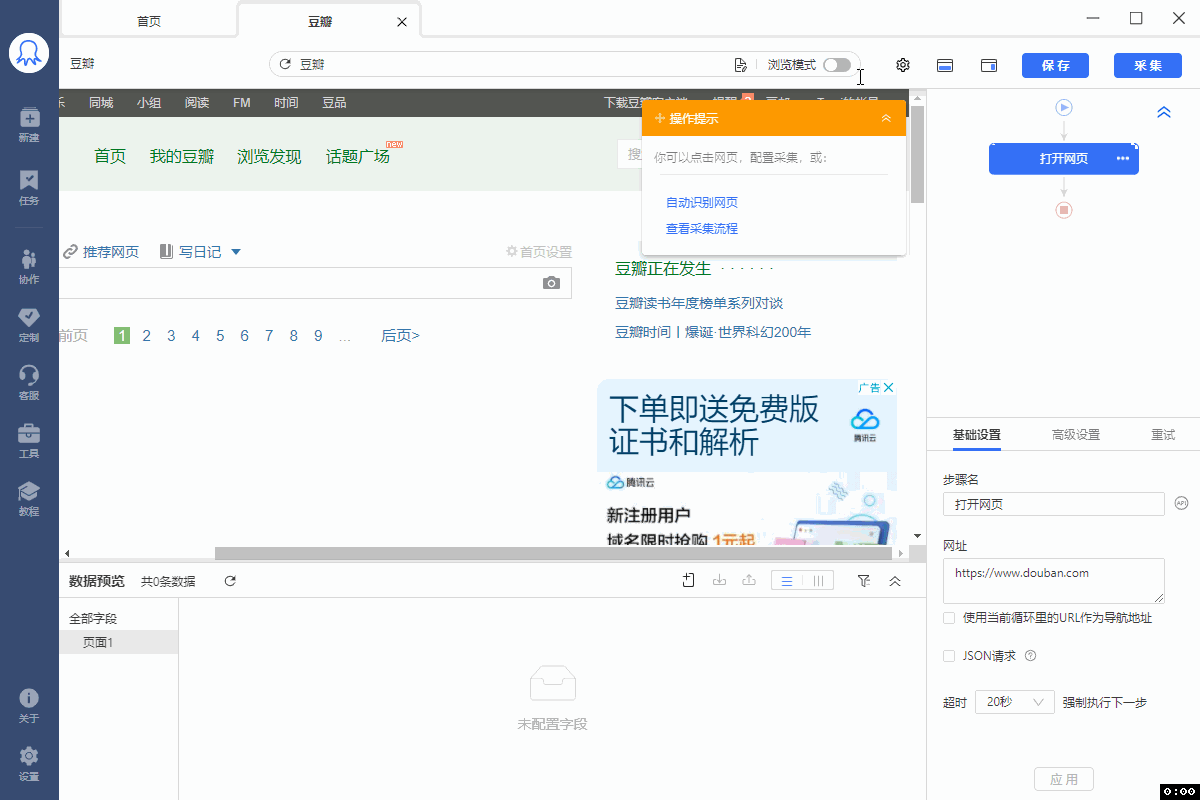Open the 超时 20秒 dropdown
Image resolution: width=1200 pixels, height=800 pixels.
(x=1015, y=702)
